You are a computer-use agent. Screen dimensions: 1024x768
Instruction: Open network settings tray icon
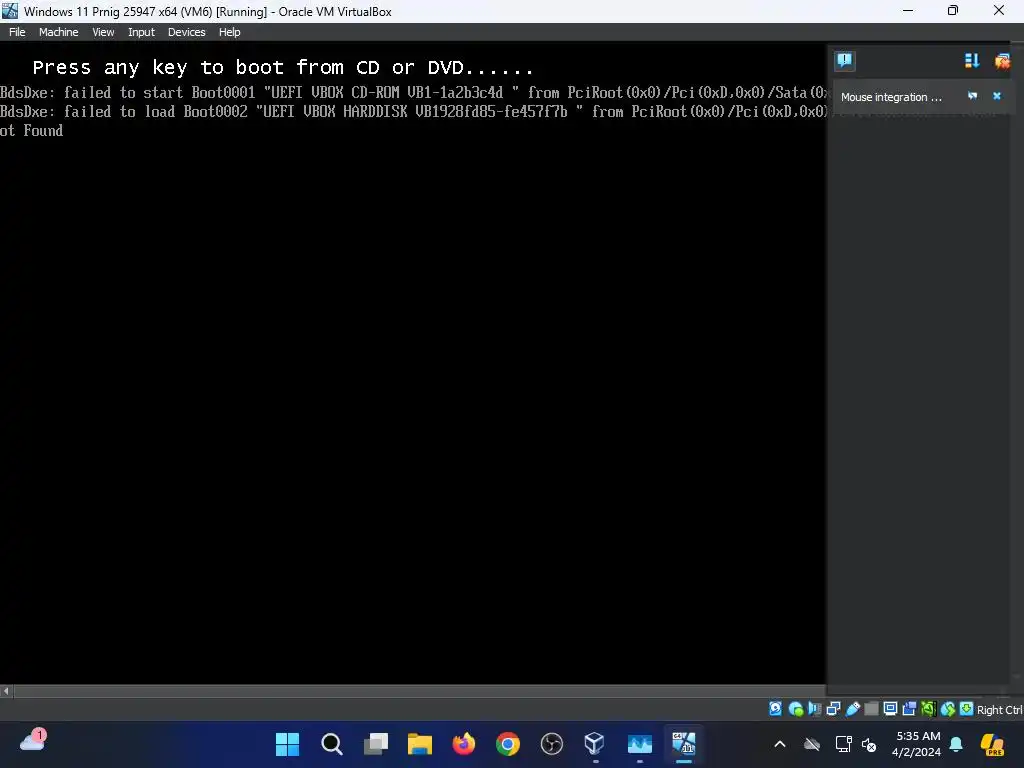coord(843,744)
